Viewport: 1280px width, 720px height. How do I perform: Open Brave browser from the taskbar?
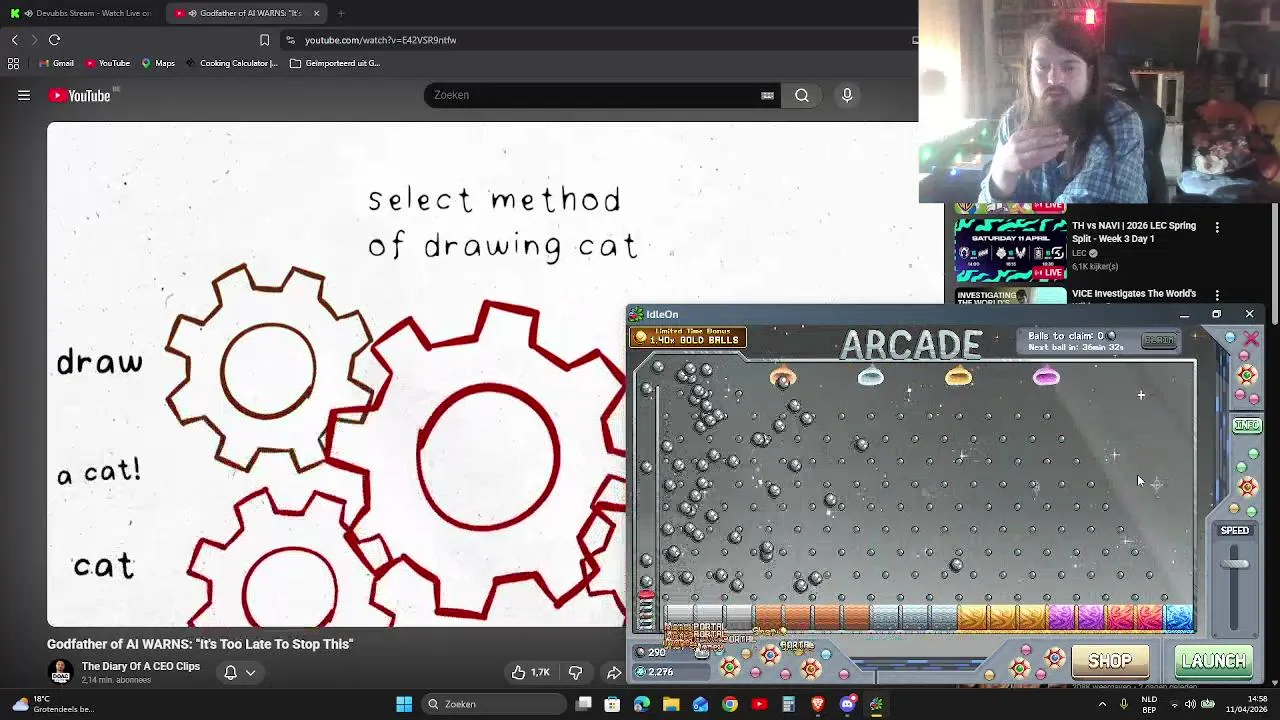click(x=818, y=704)
